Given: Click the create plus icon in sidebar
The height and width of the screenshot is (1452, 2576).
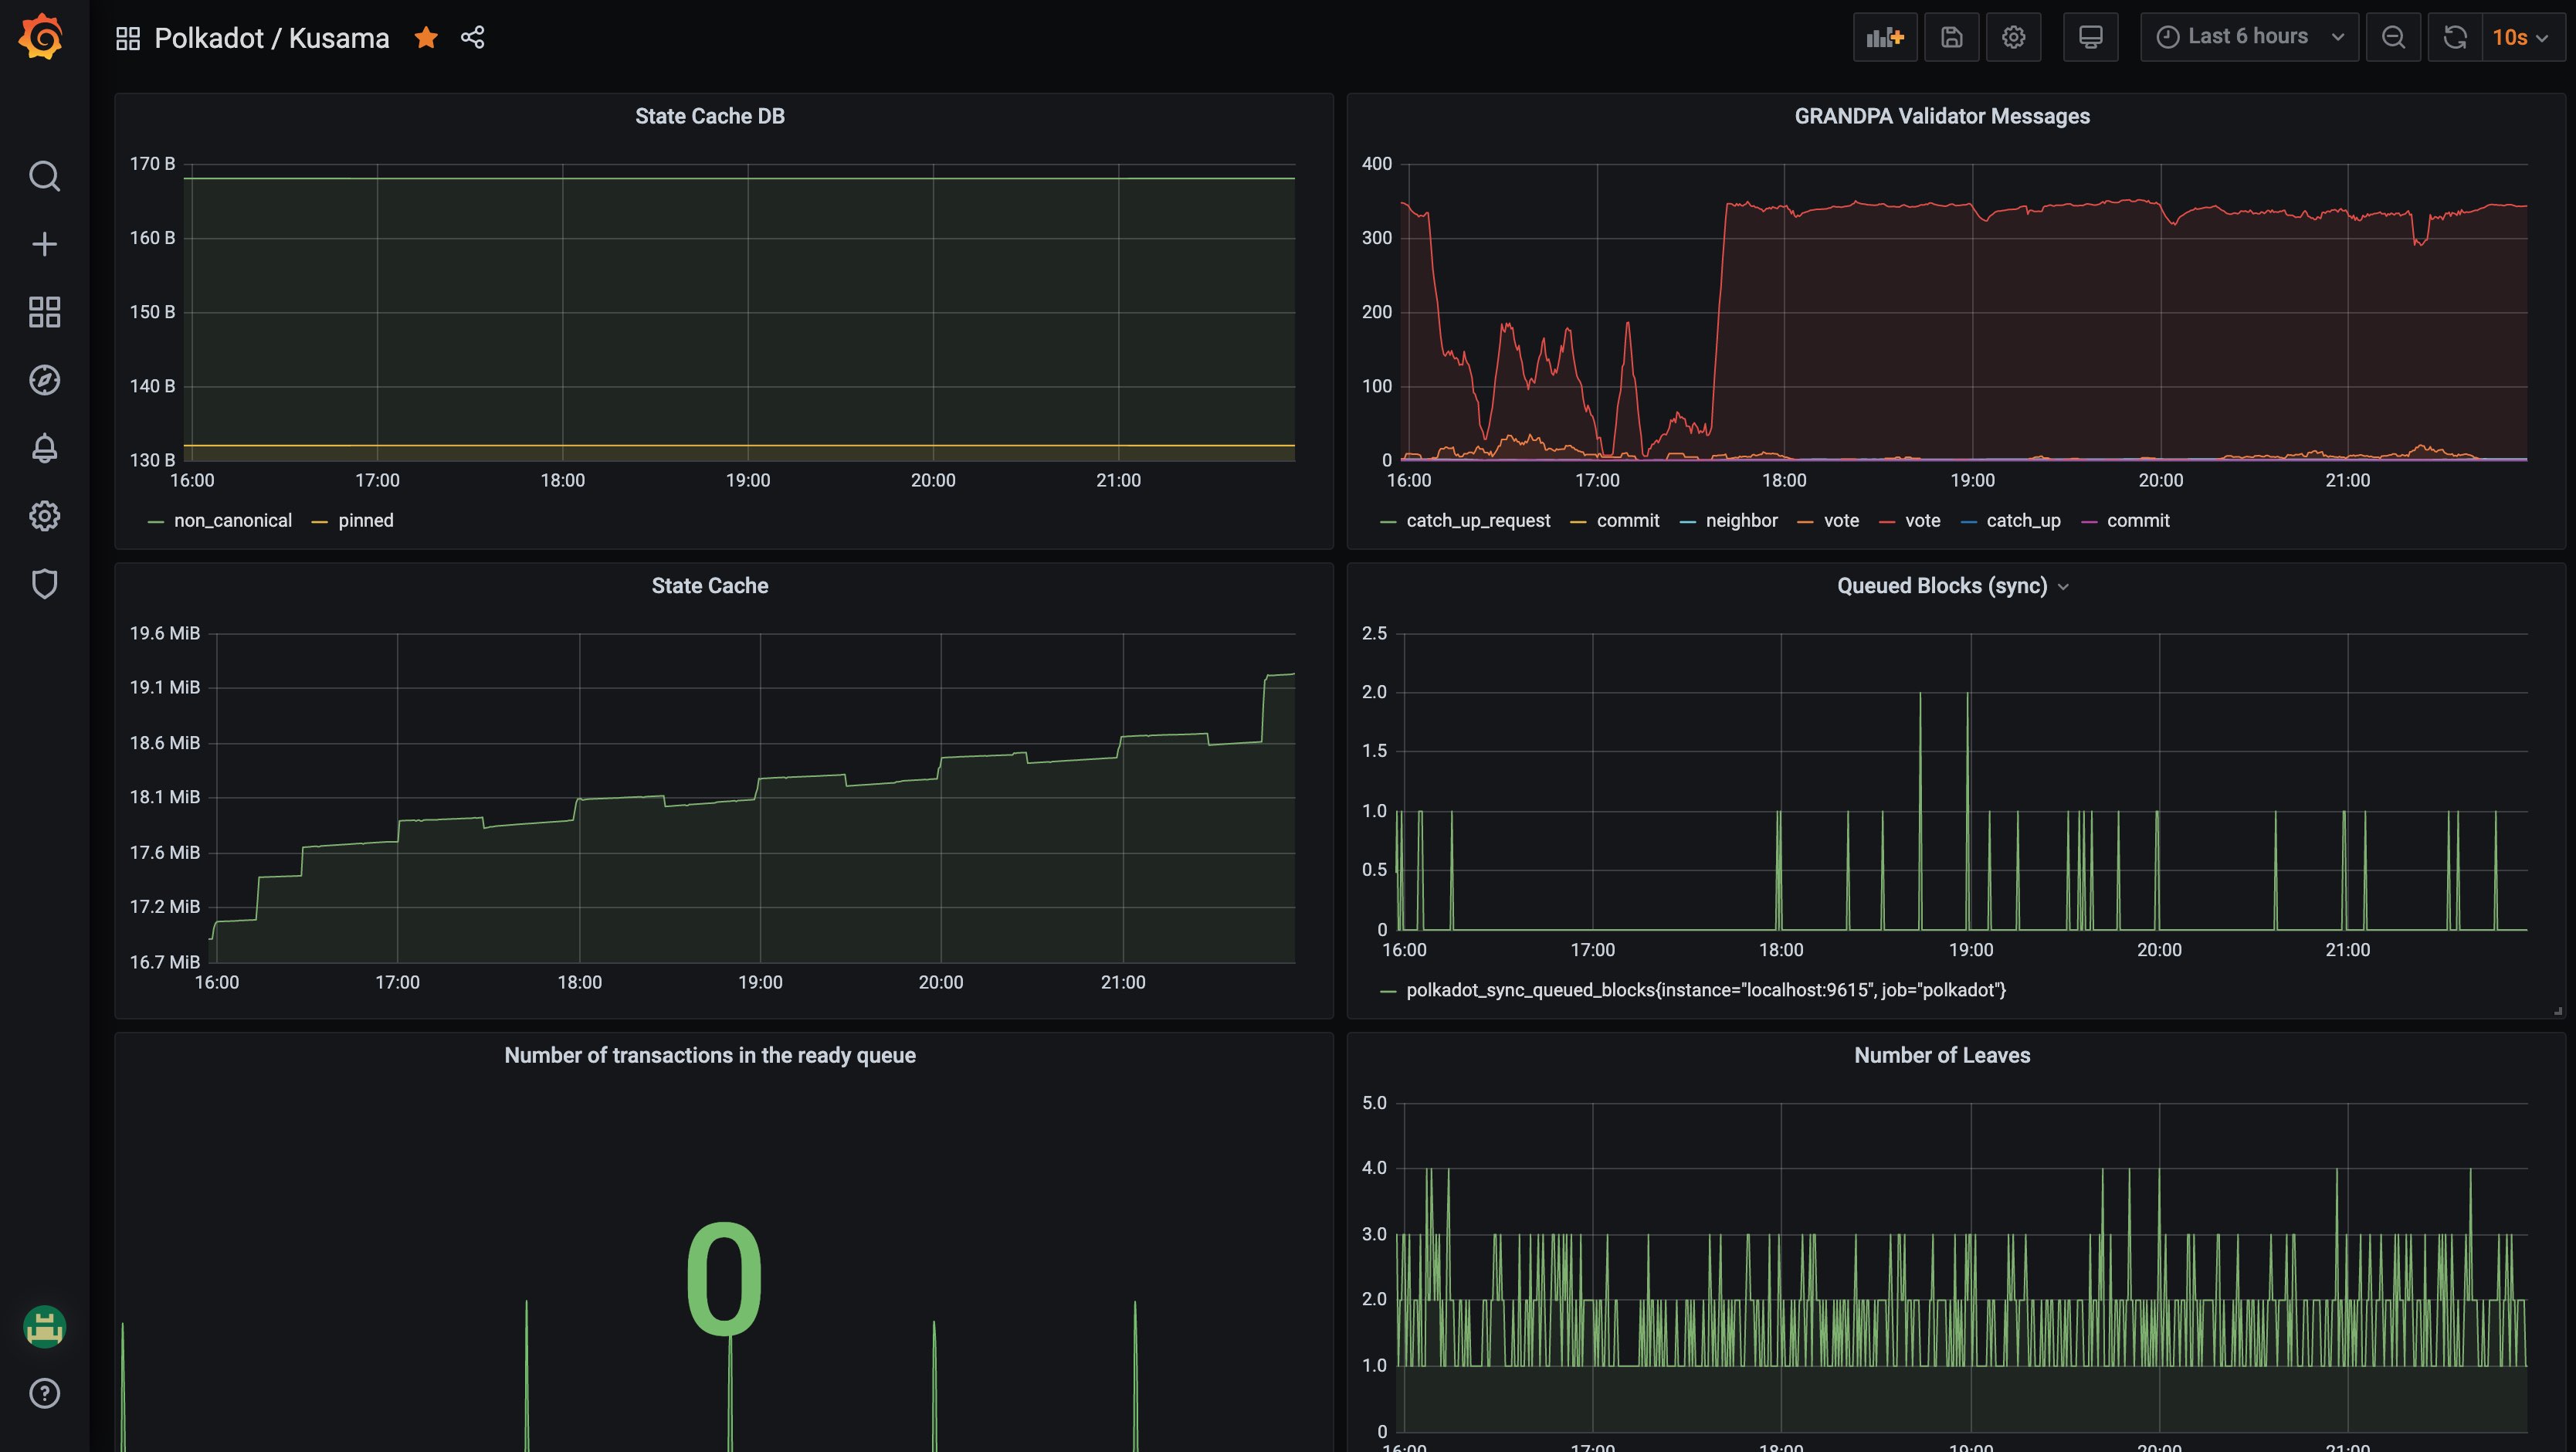Looking at the screenshot, I should coord(44,244).
